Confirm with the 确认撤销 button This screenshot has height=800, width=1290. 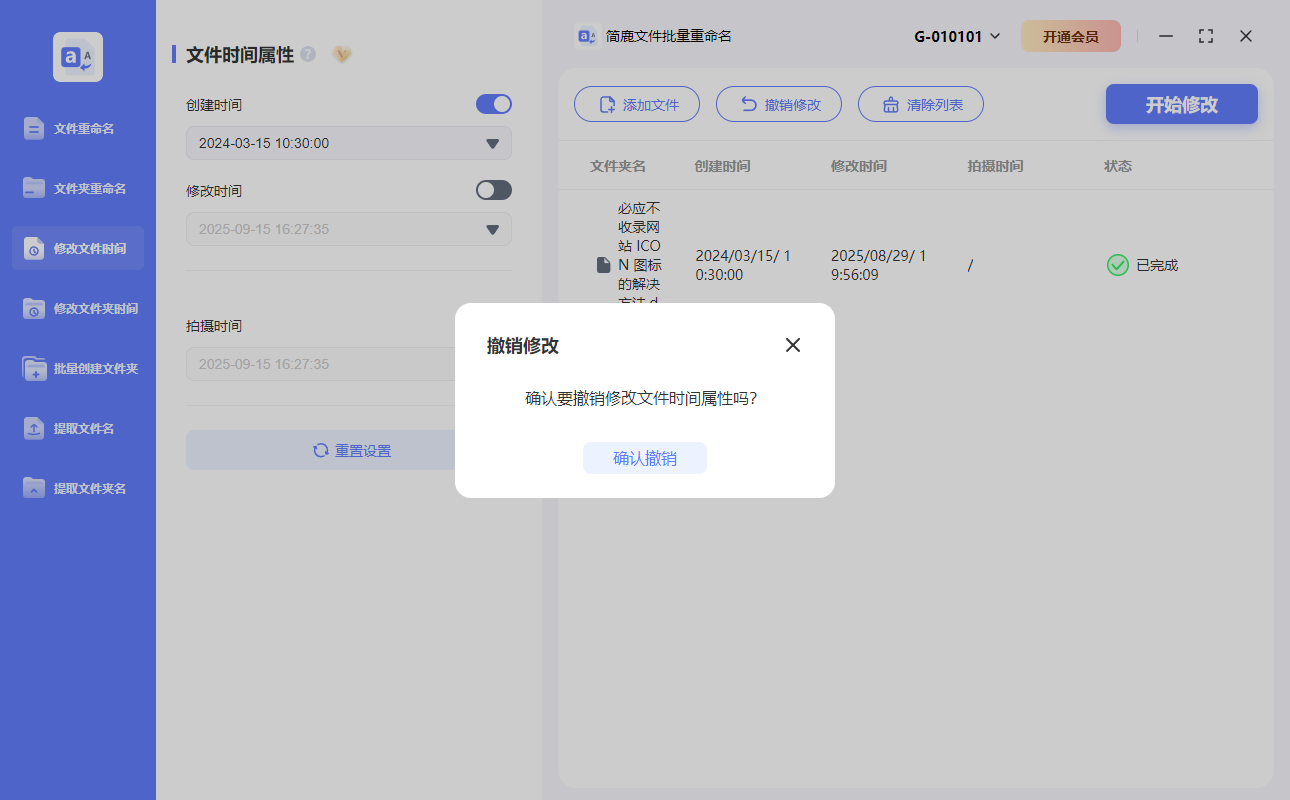645,458
